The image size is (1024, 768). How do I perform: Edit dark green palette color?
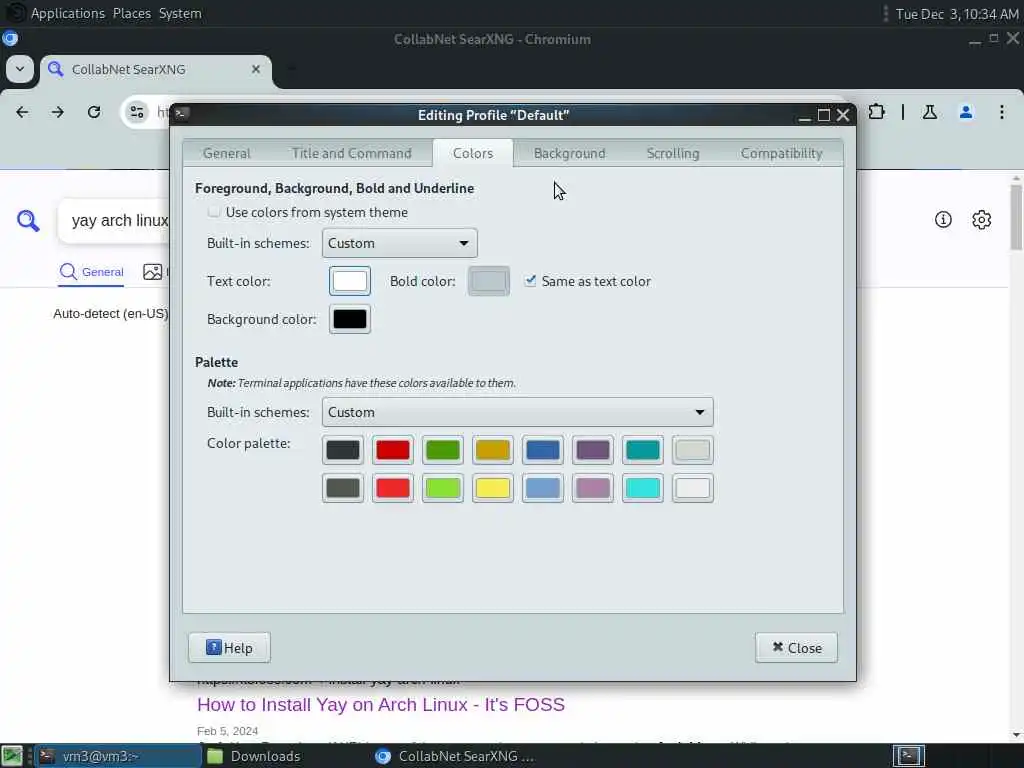[443, 450]
